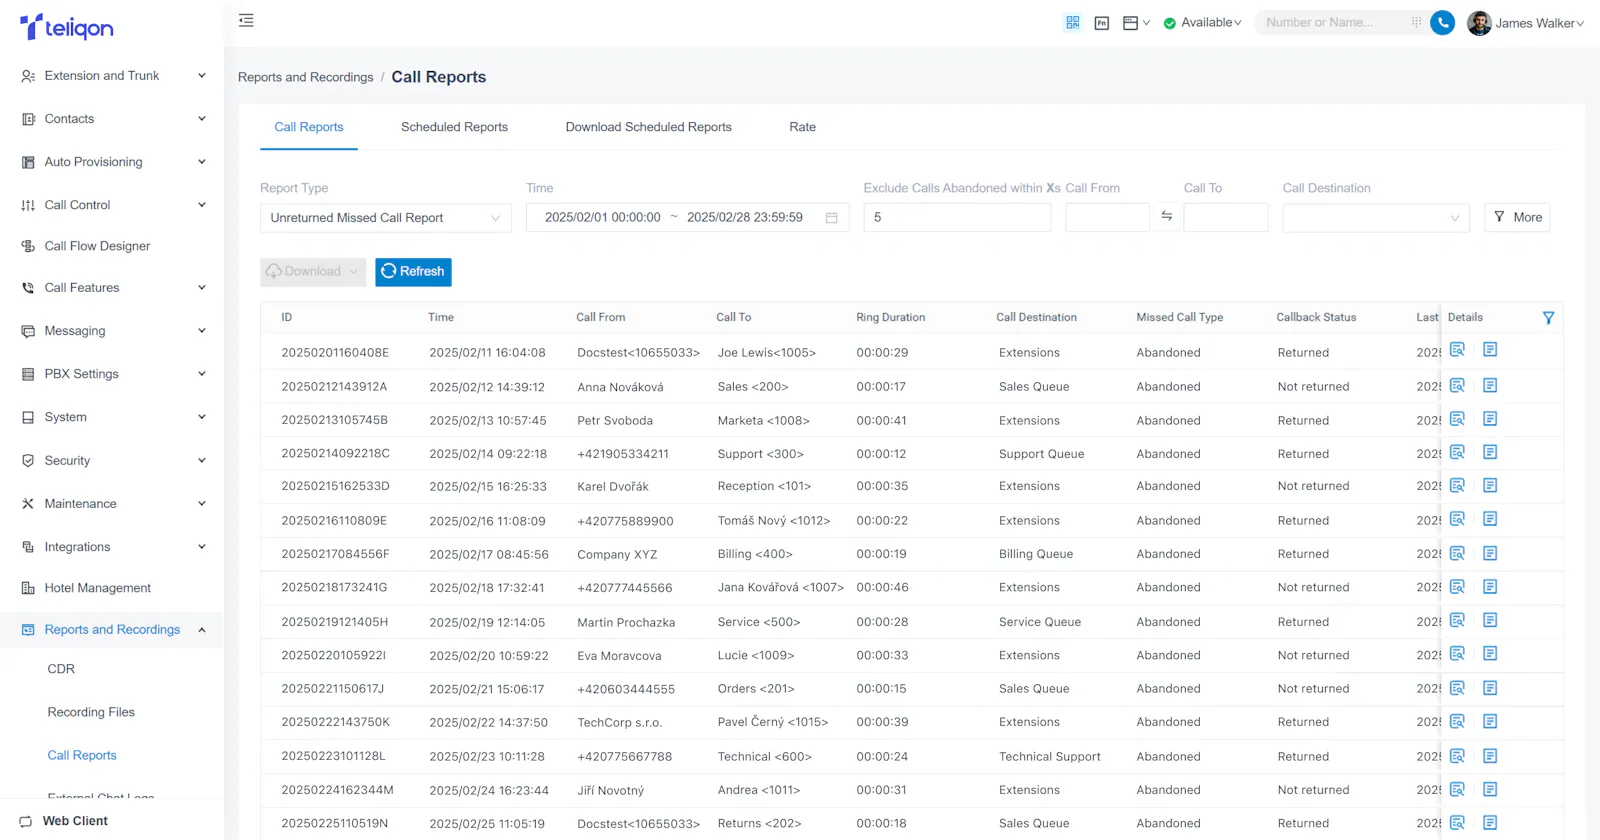This screenshot has height=840, width=1600.
Task: Click the Refresh button
Action: tap(413, 272)
